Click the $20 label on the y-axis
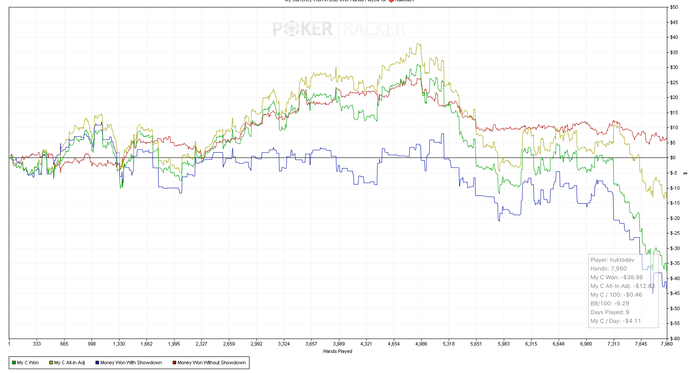Screen dimensions: 700x373 [x=674, y=98]
